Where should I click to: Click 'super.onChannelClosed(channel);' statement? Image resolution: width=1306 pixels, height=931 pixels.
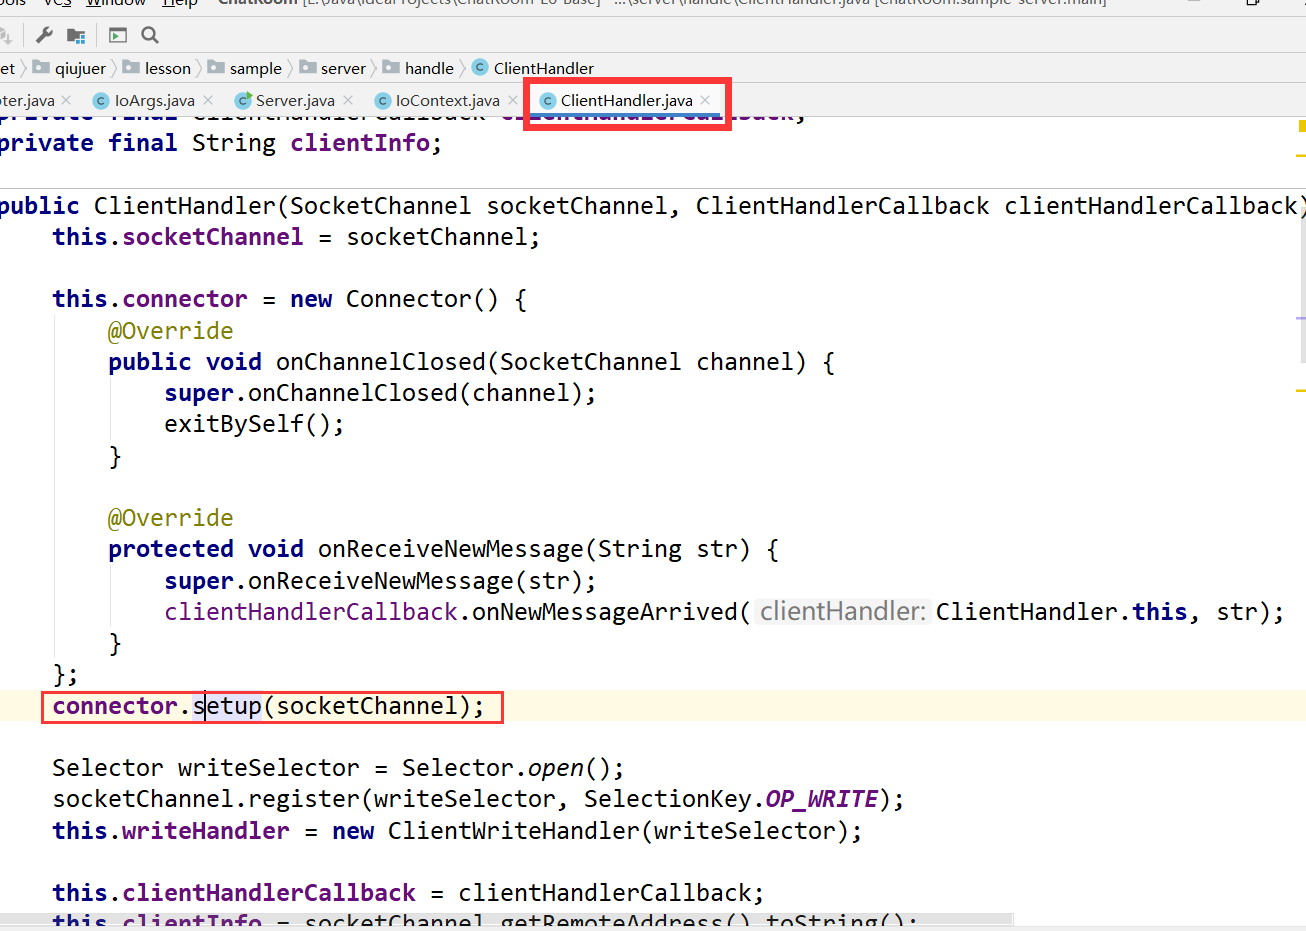pos(380,393)
